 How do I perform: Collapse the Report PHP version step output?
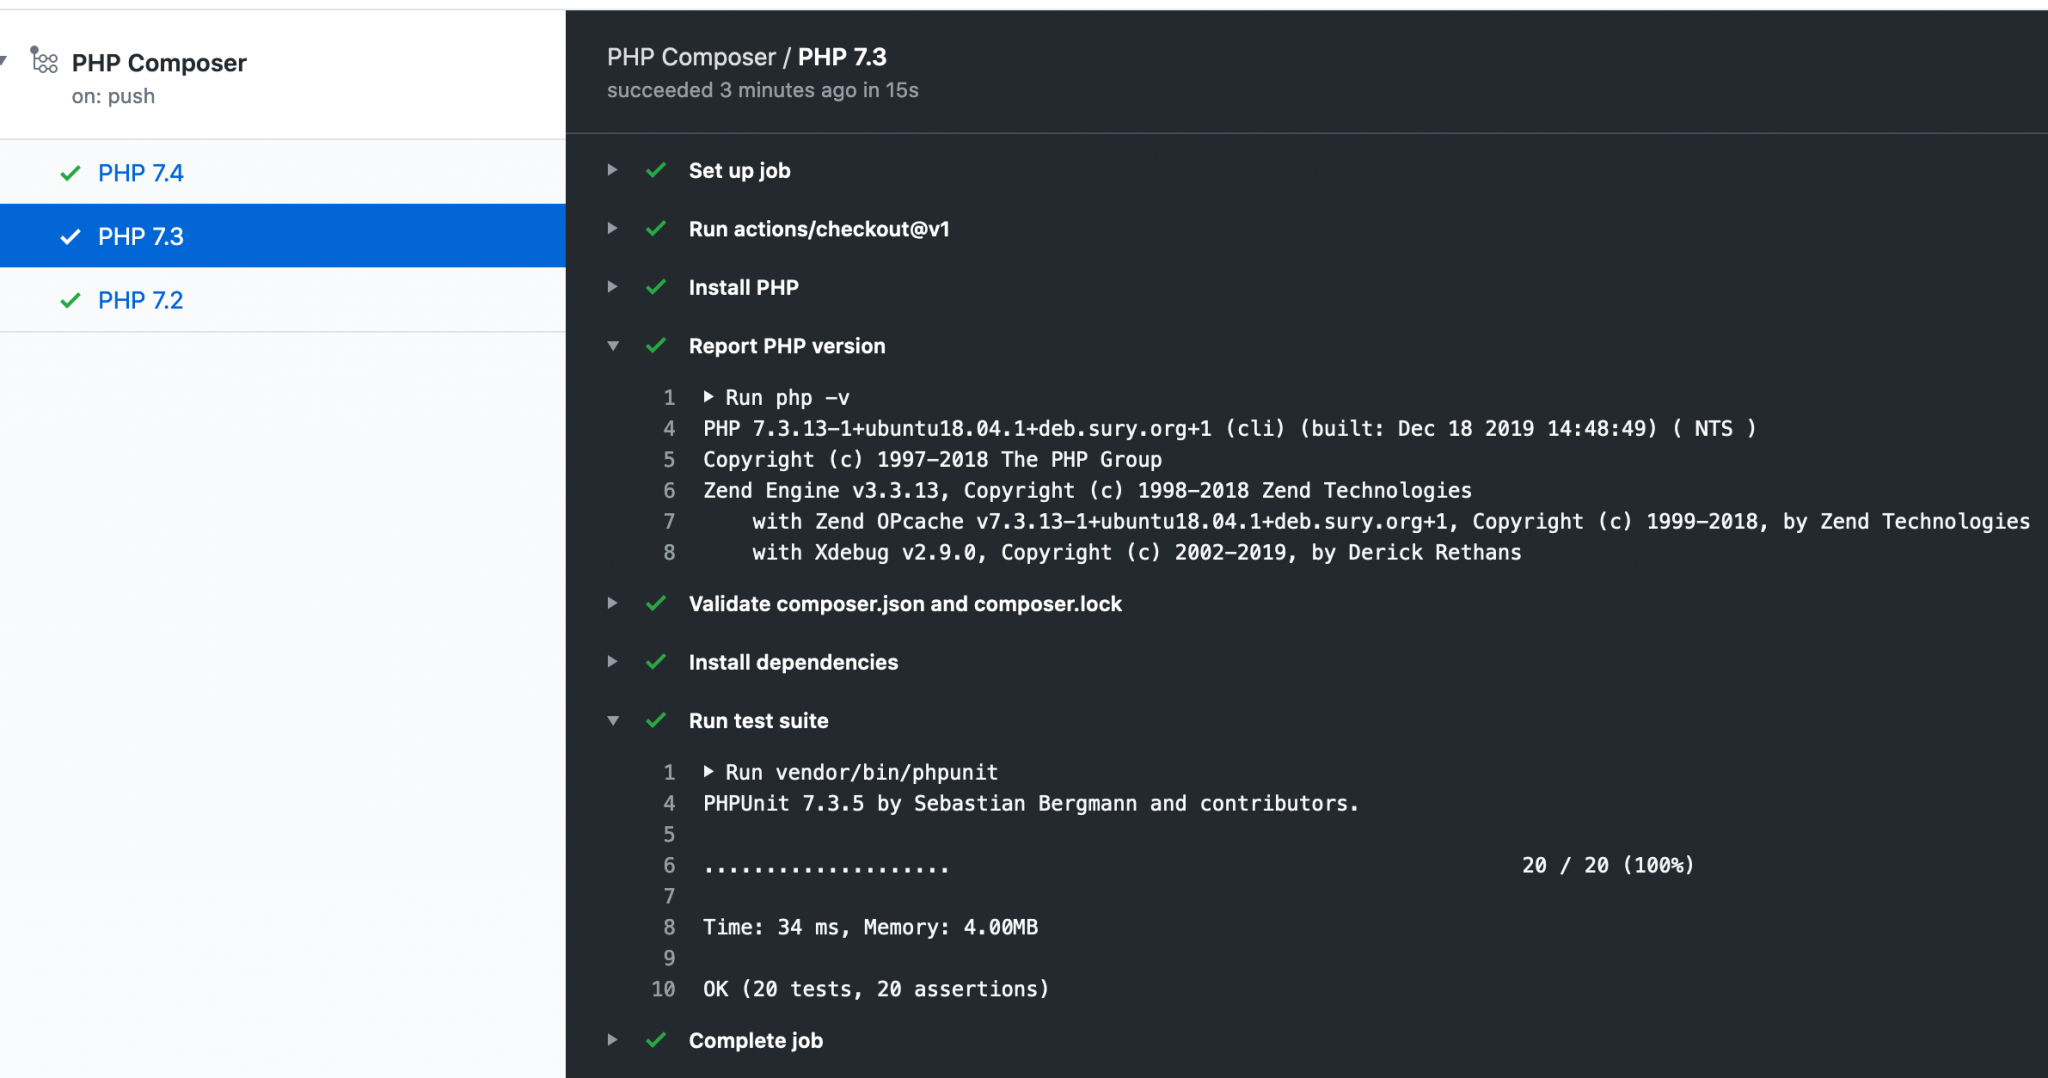click(x=612, y=345)
